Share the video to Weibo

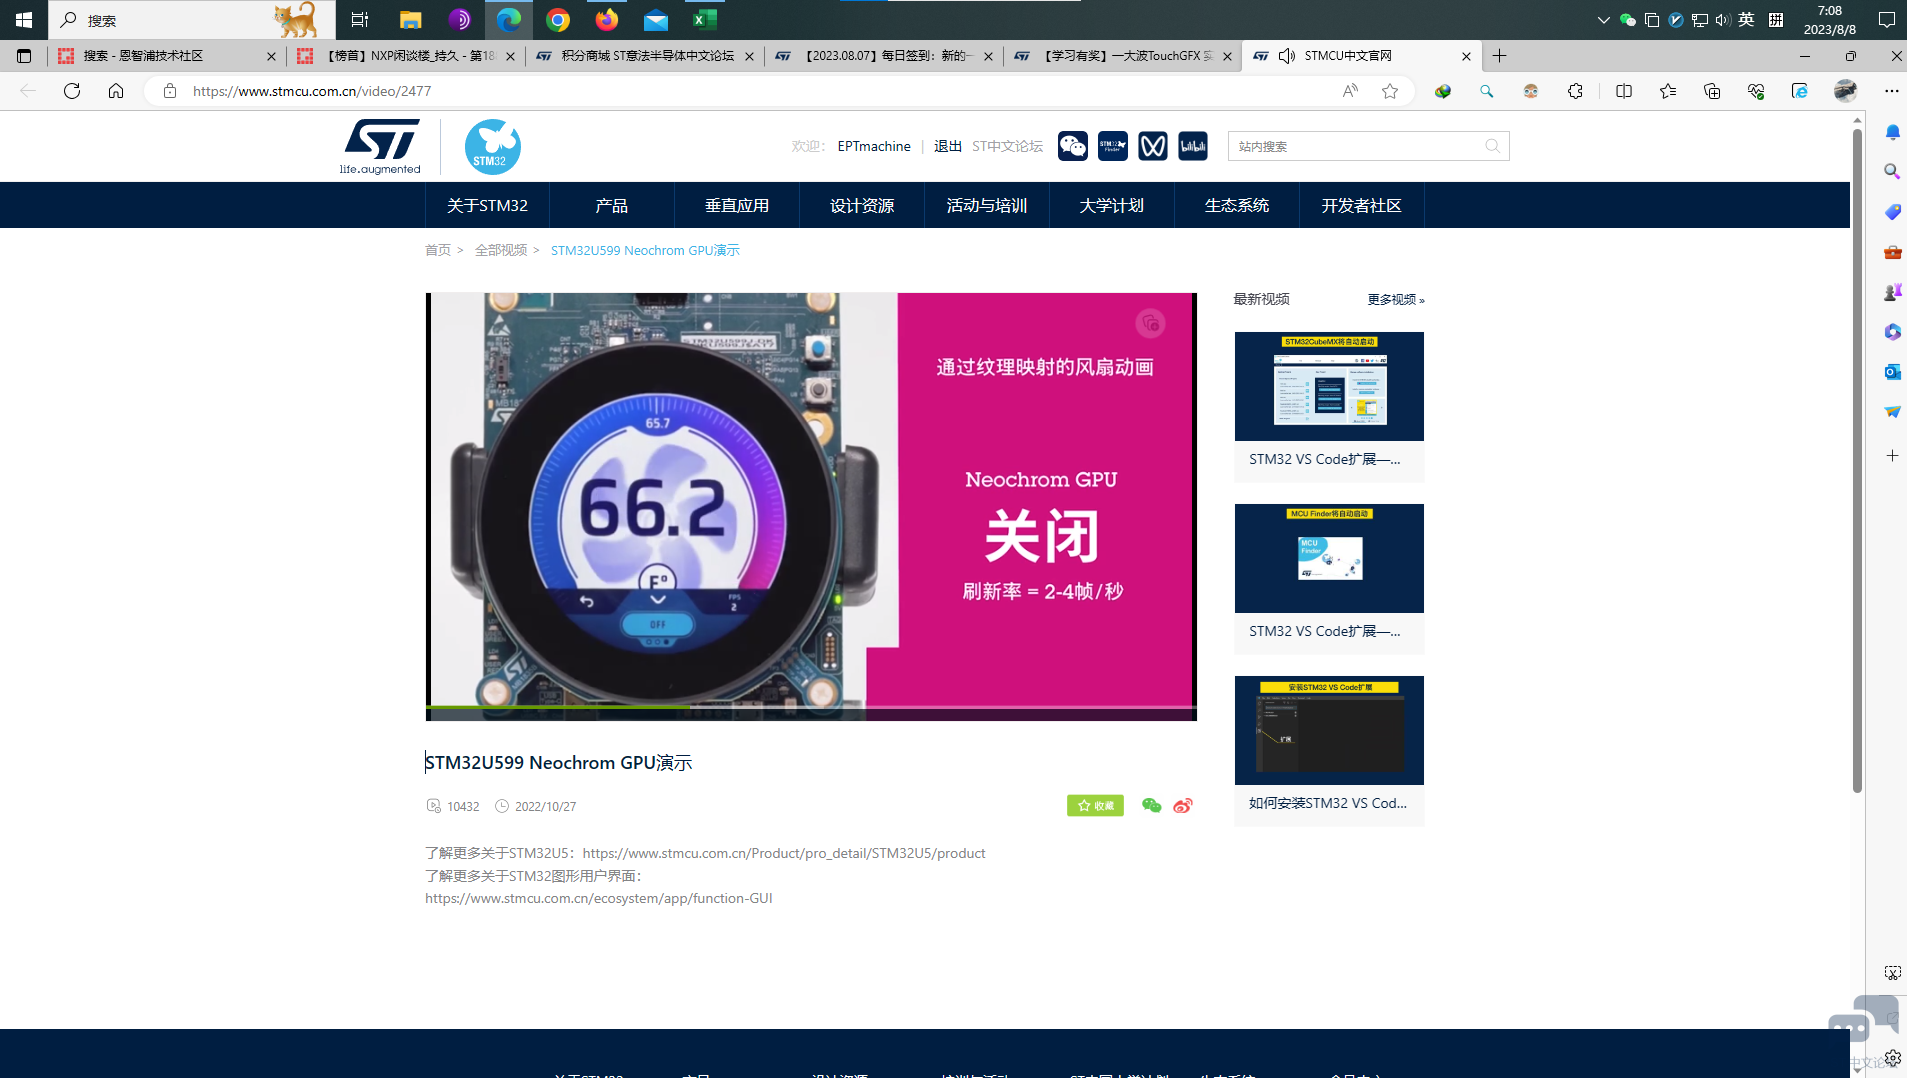coord(1183,806)
